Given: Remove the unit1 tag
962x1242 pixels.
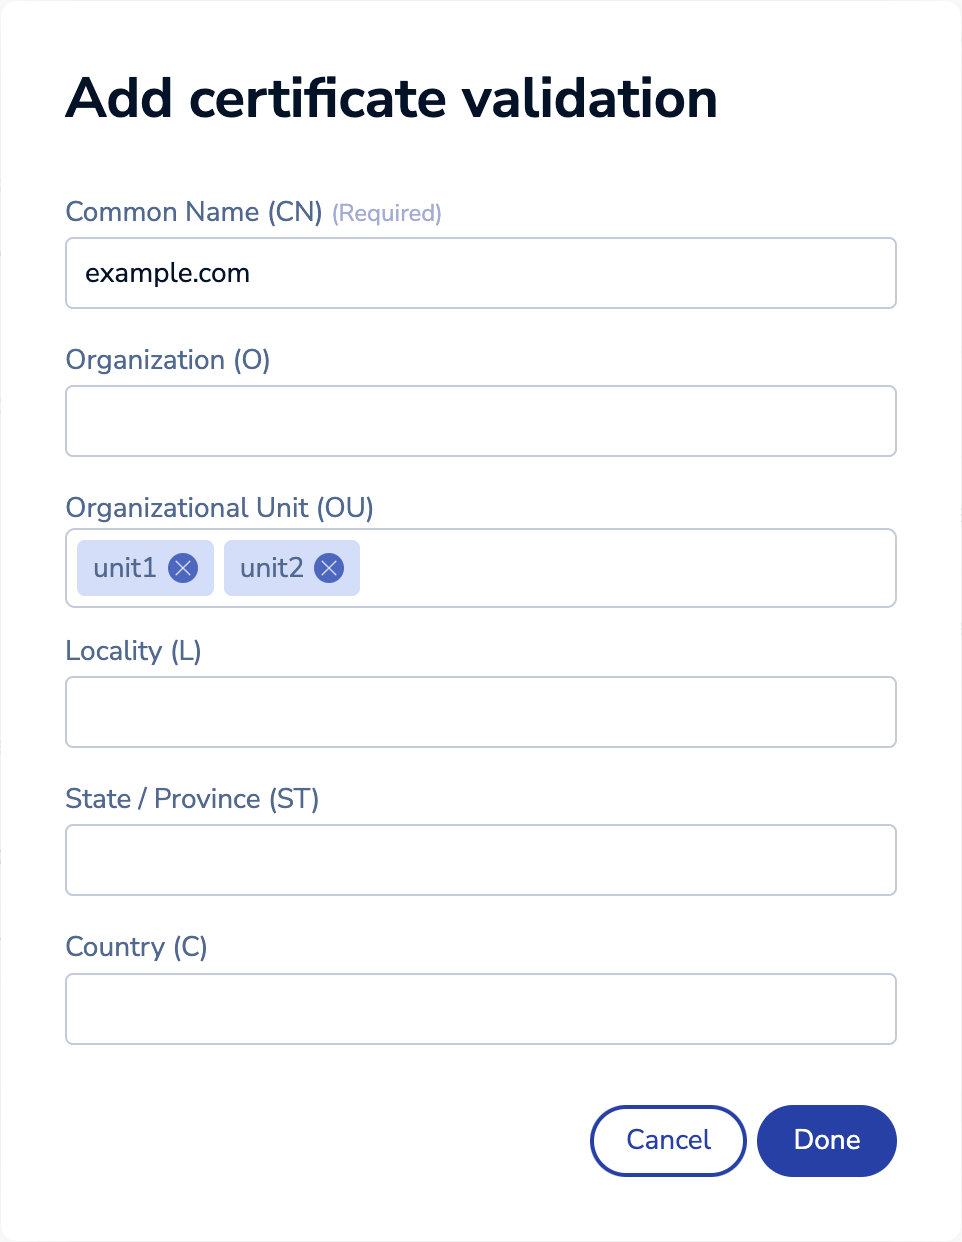Looking at the screenshot, I should tap(183, 568).
